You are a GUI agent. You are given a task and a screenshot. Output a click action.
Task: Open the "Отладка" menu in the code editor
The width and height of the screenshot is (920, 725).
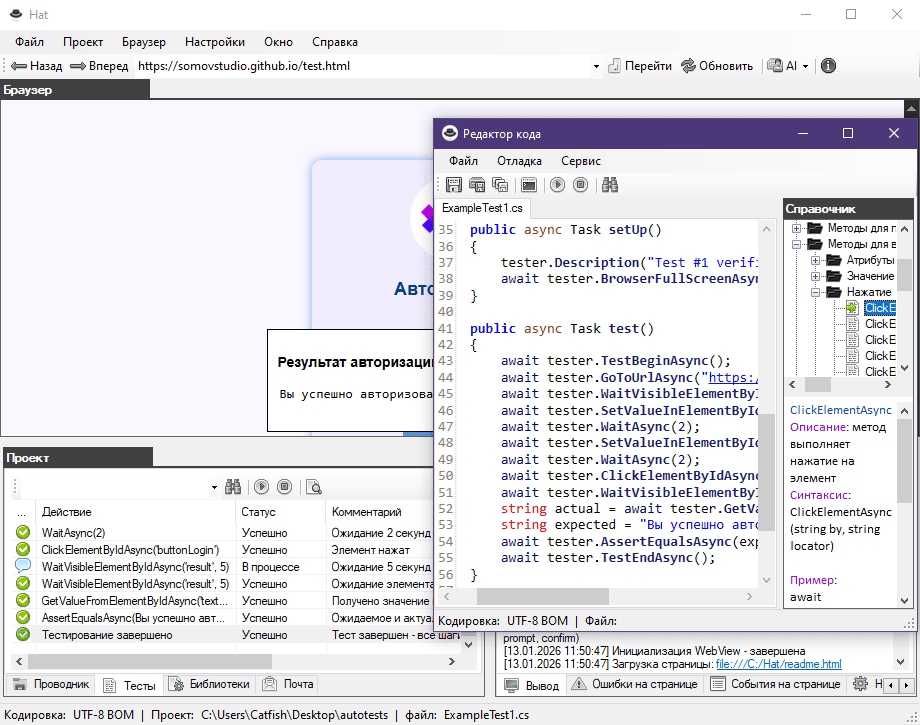pyautogui.click(x=519, y=160)
